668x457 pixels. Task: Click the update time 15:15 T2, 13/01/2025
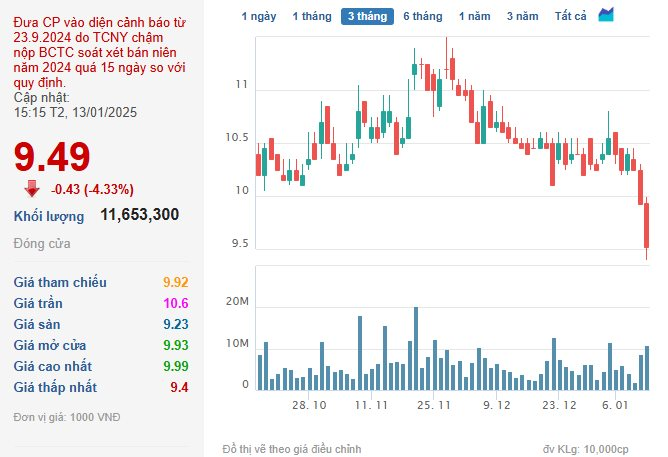point(75,112)
